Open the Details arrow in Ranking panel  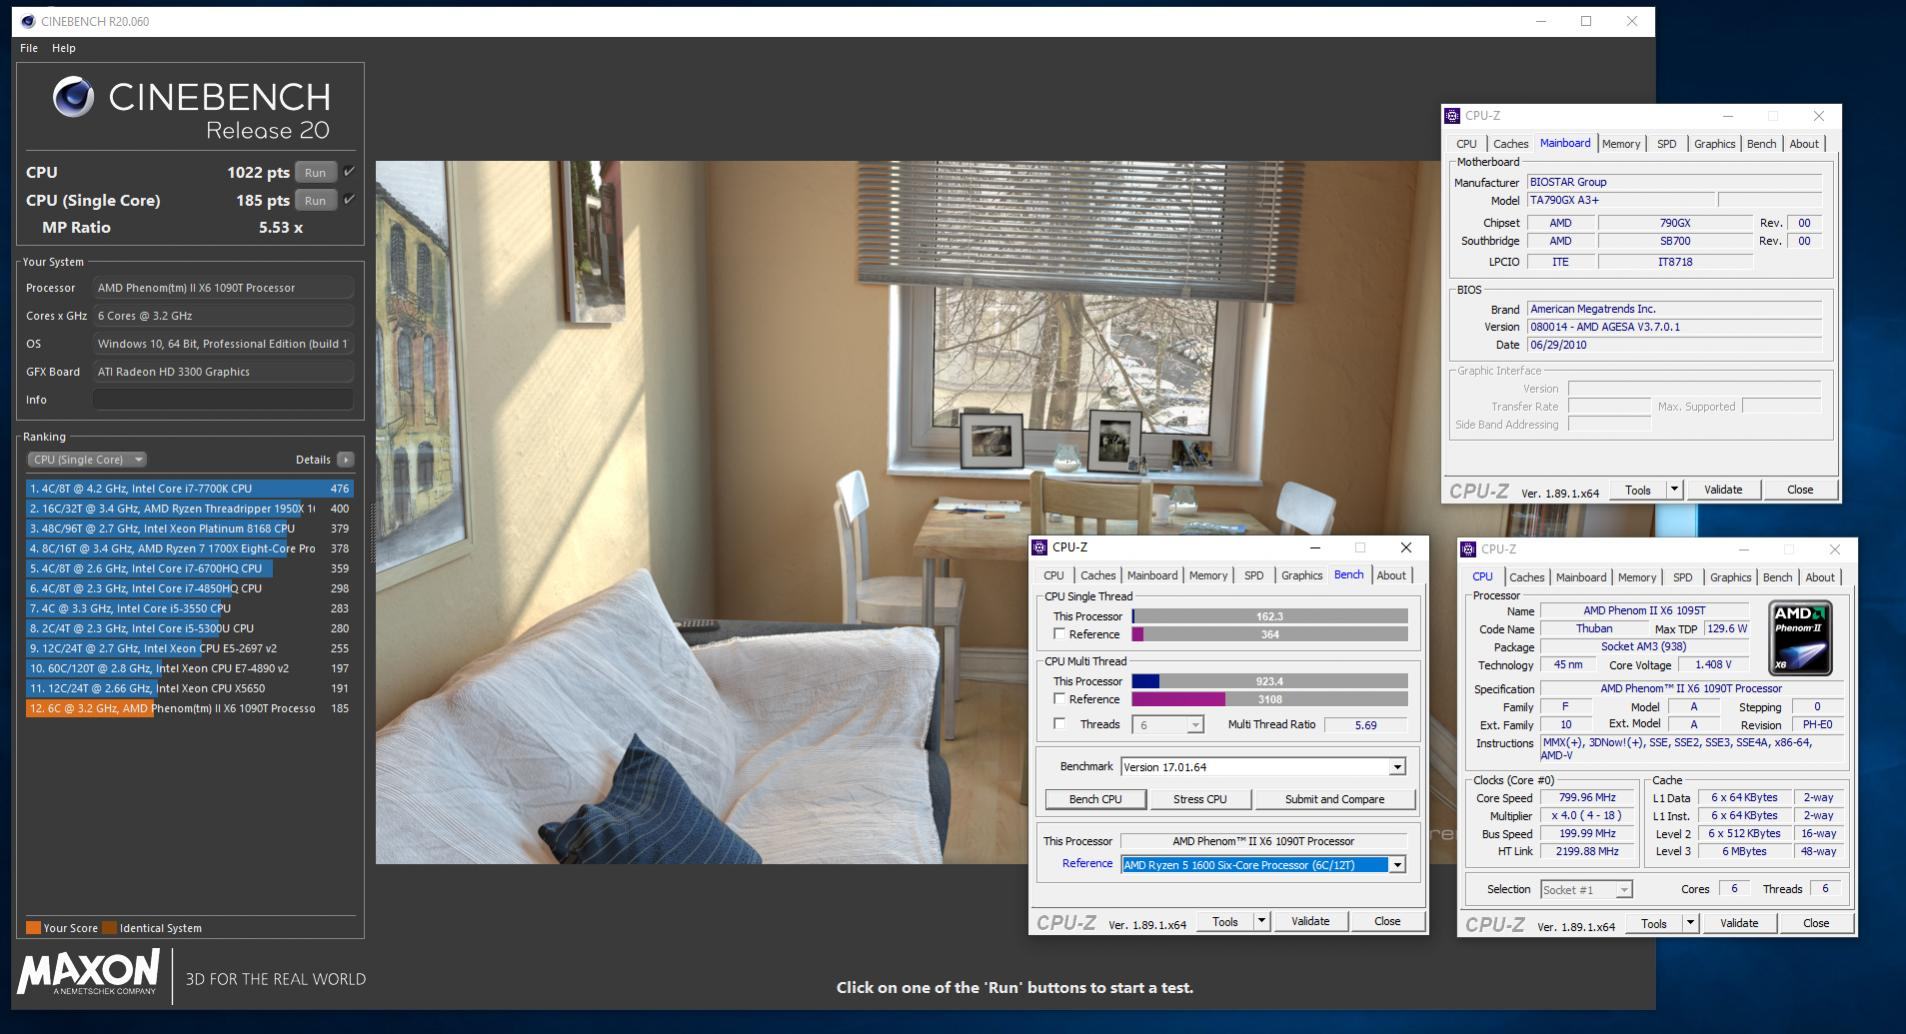coord(345,460)
